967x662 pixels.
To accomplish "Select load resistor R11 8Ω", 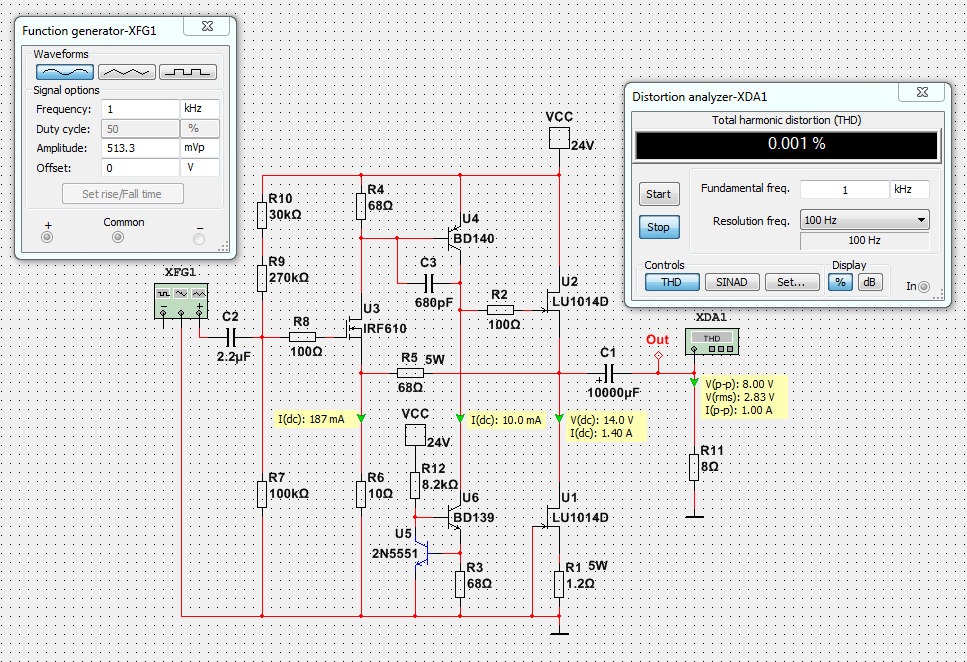I will click(694, 467).
